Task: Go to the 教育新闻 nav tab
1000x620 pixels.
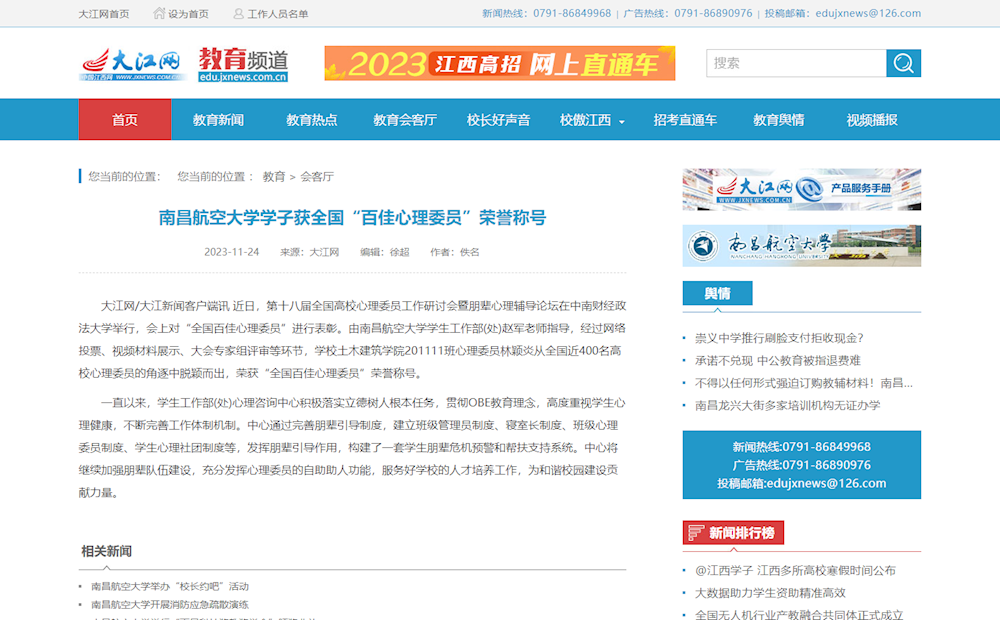Action: (x=218, y=120)
